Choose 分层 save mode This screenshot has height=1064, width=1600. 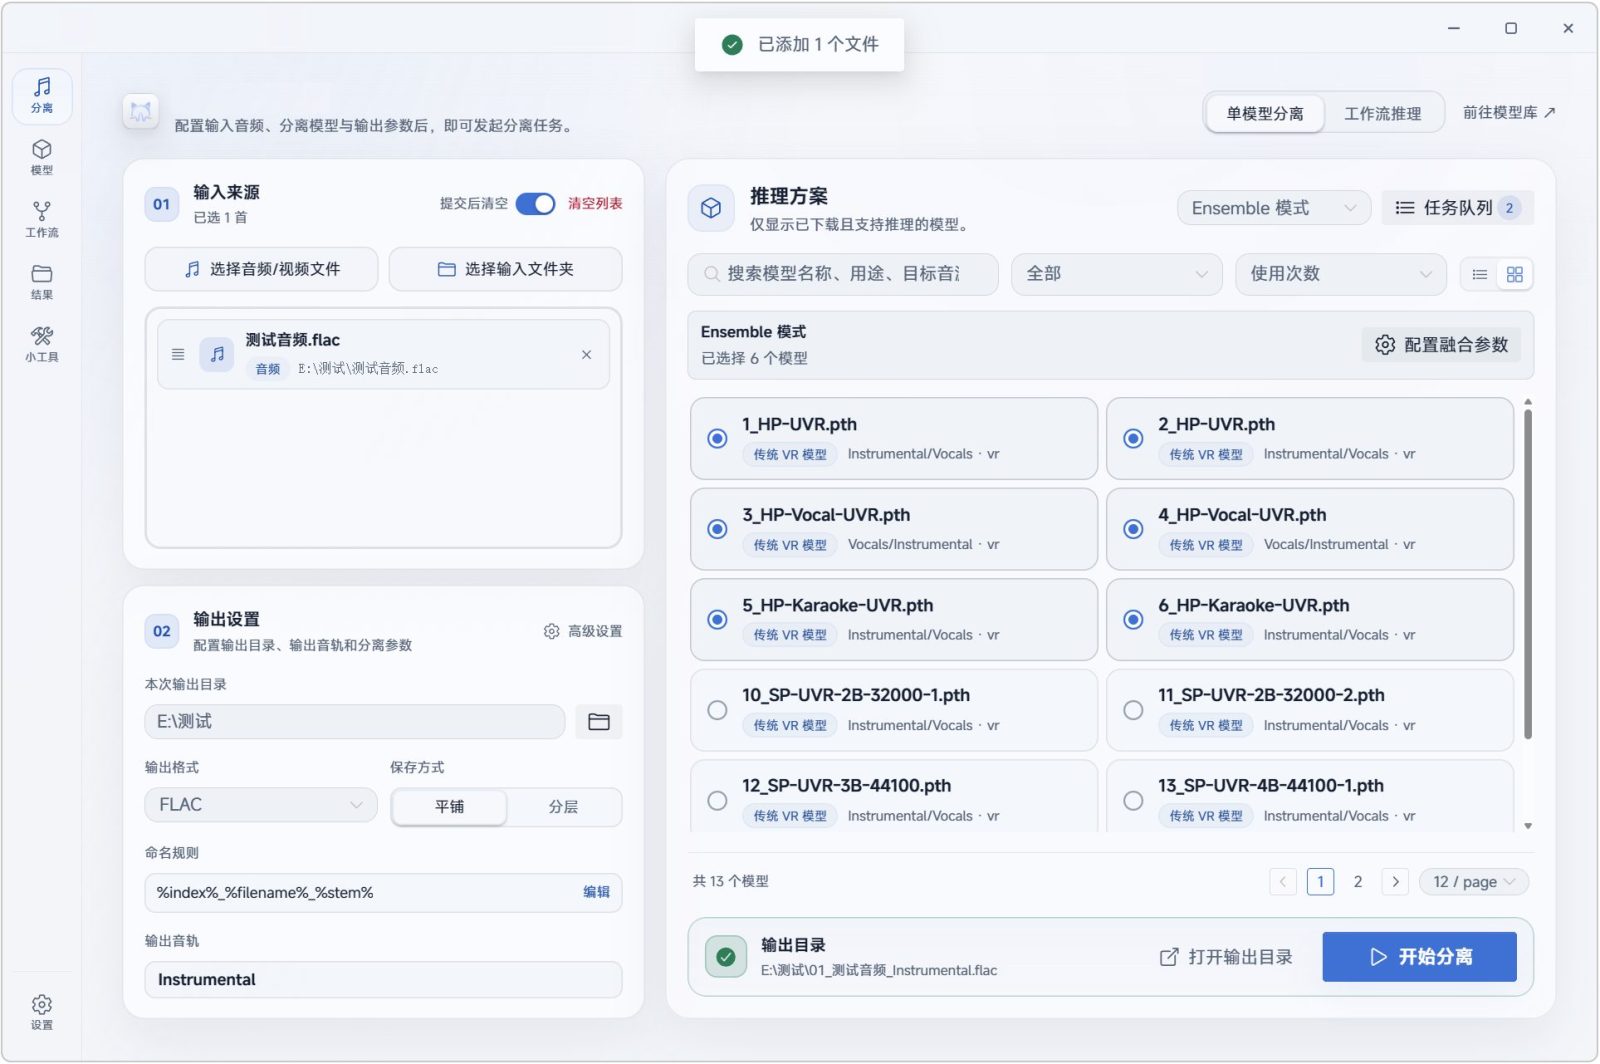[564, 807]
